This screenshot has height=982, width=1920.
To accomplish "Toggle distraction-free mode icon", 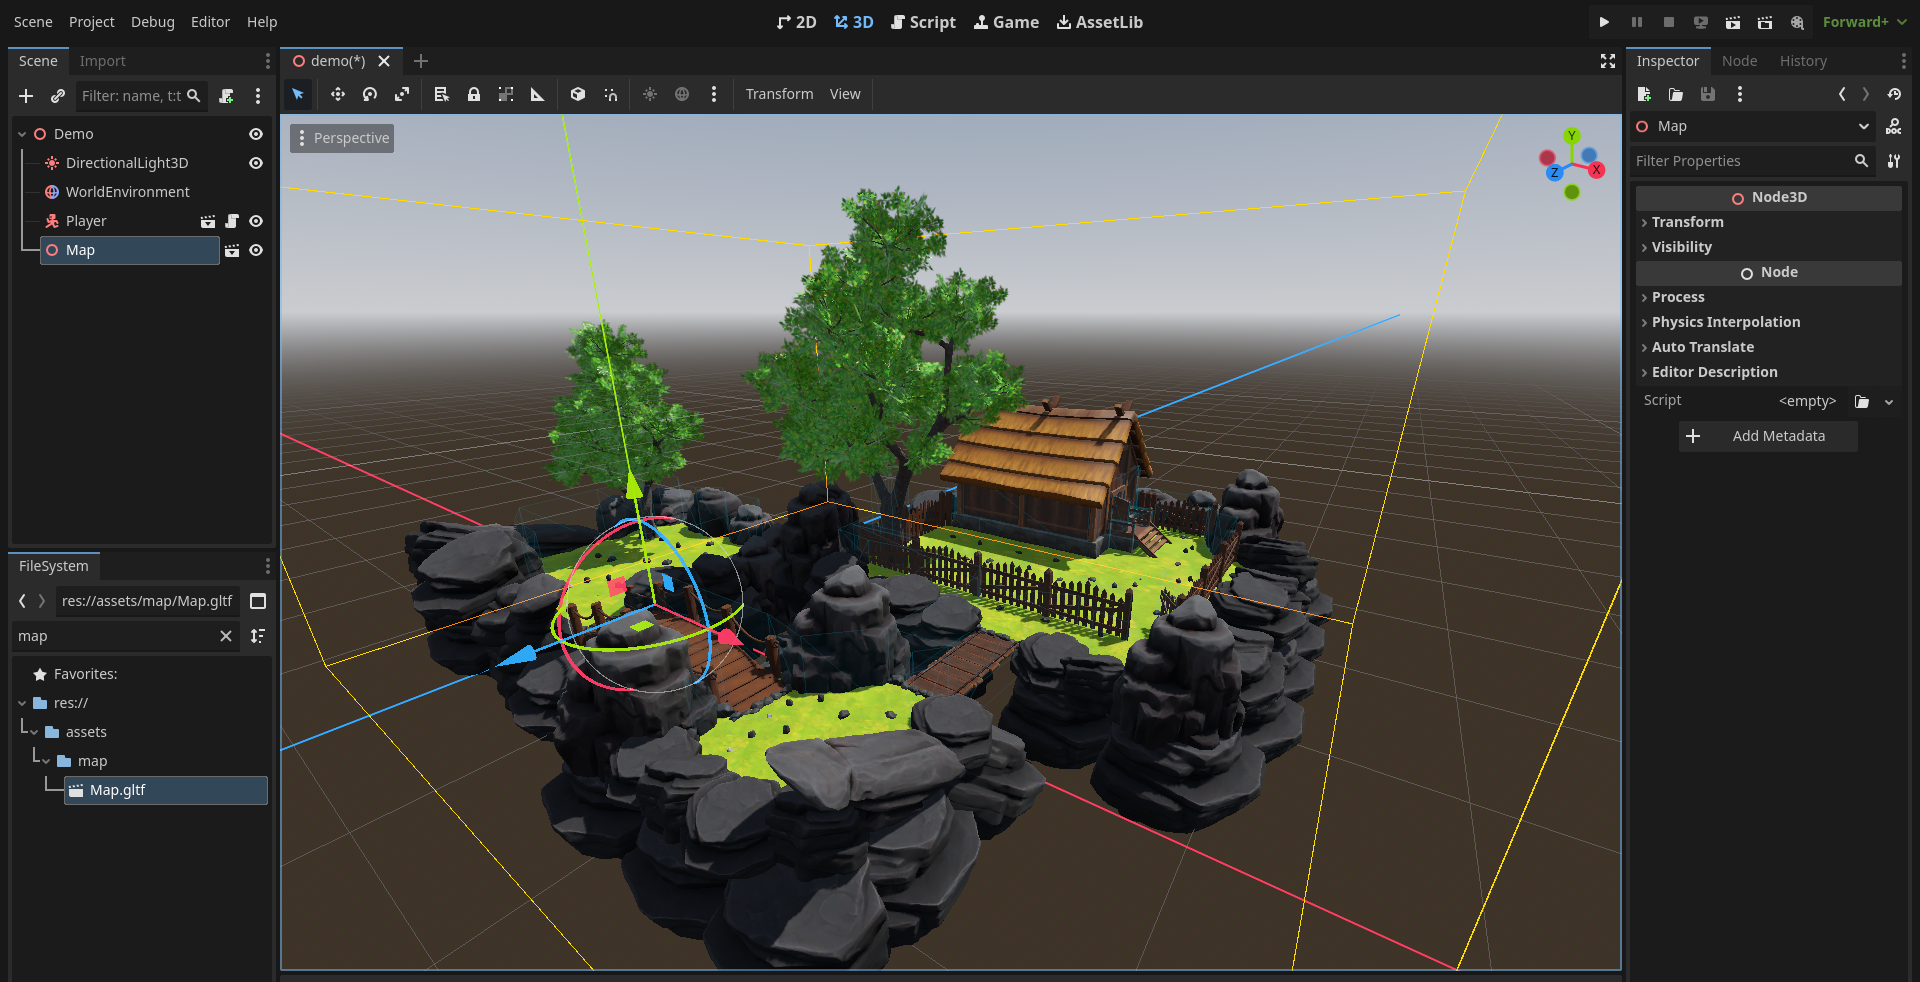I will (1608, 61).
